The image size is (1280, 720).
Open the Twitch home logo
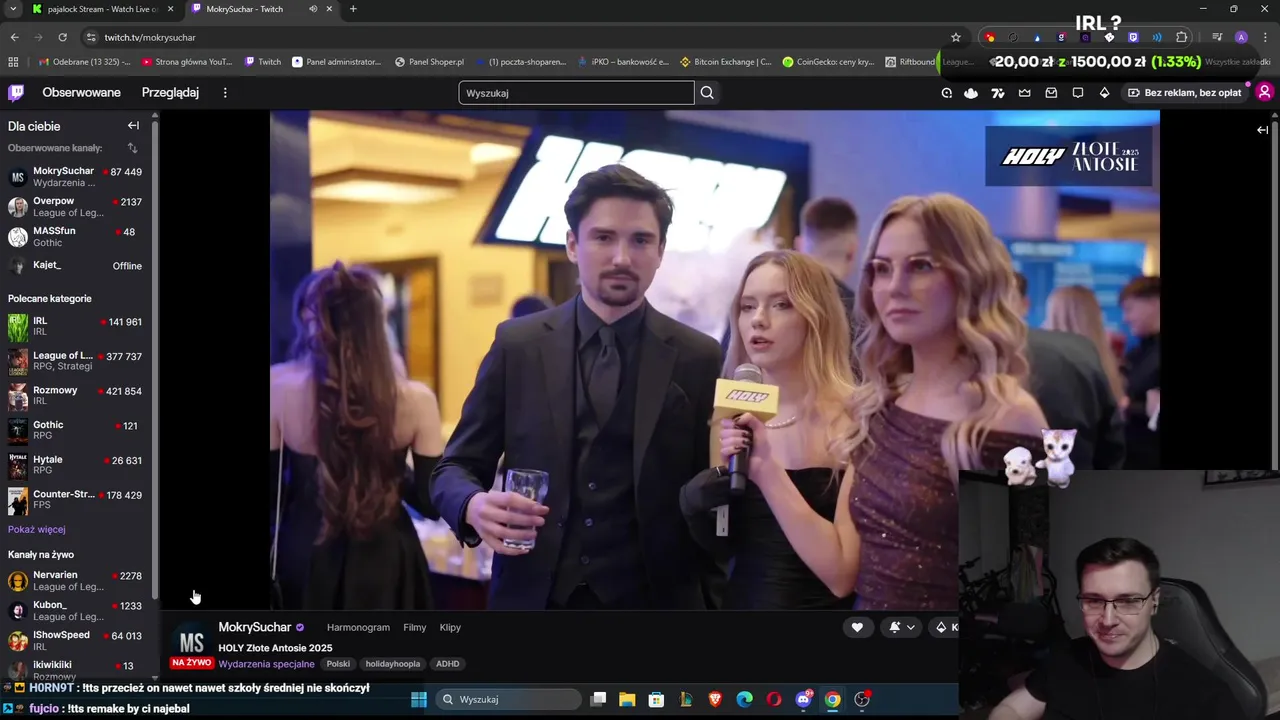16,93
